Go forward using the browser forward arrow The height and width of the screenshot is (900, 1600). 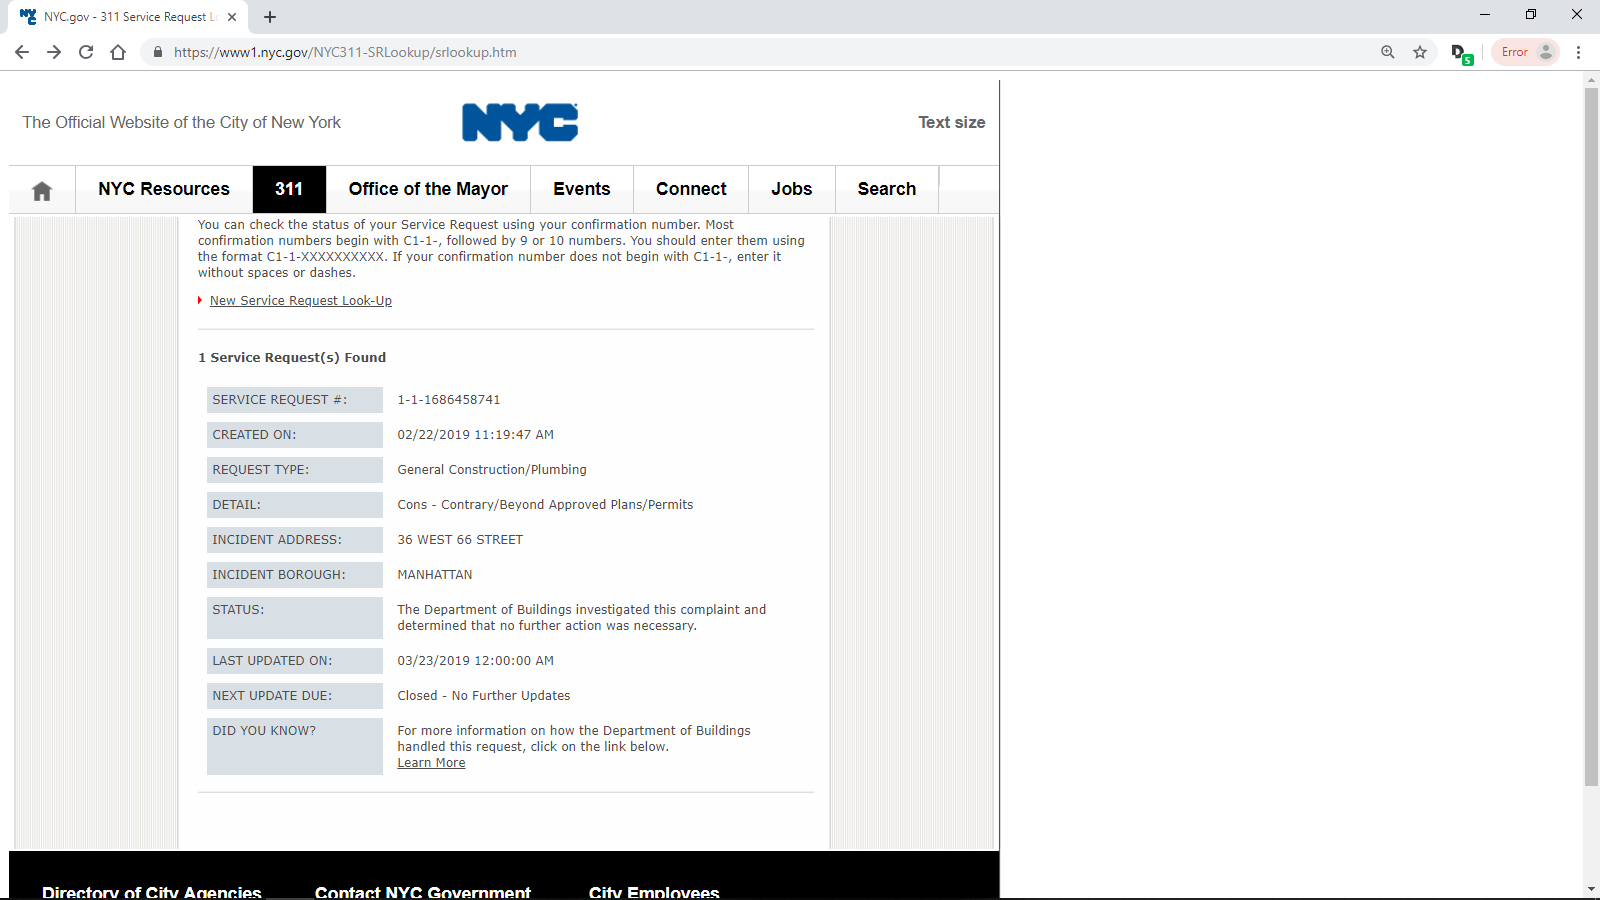(54, 52)
